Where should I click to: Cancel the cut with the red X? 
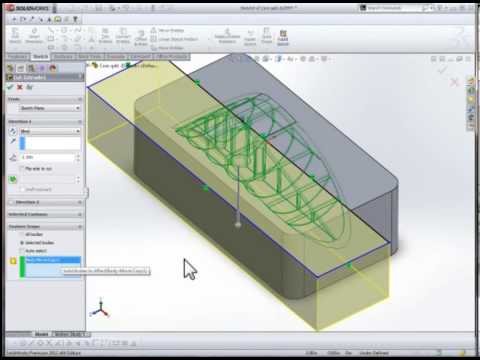pos(20,87)
